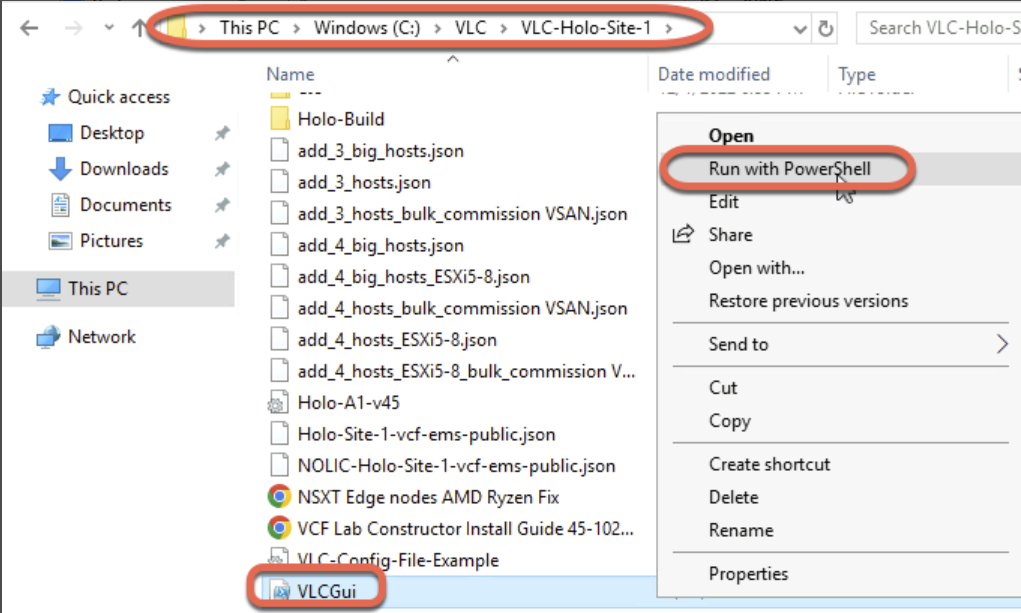Expand chevron after VLC-Holo-Site-1 breadcrumb
1021x613 pixels.
point(669,29)
